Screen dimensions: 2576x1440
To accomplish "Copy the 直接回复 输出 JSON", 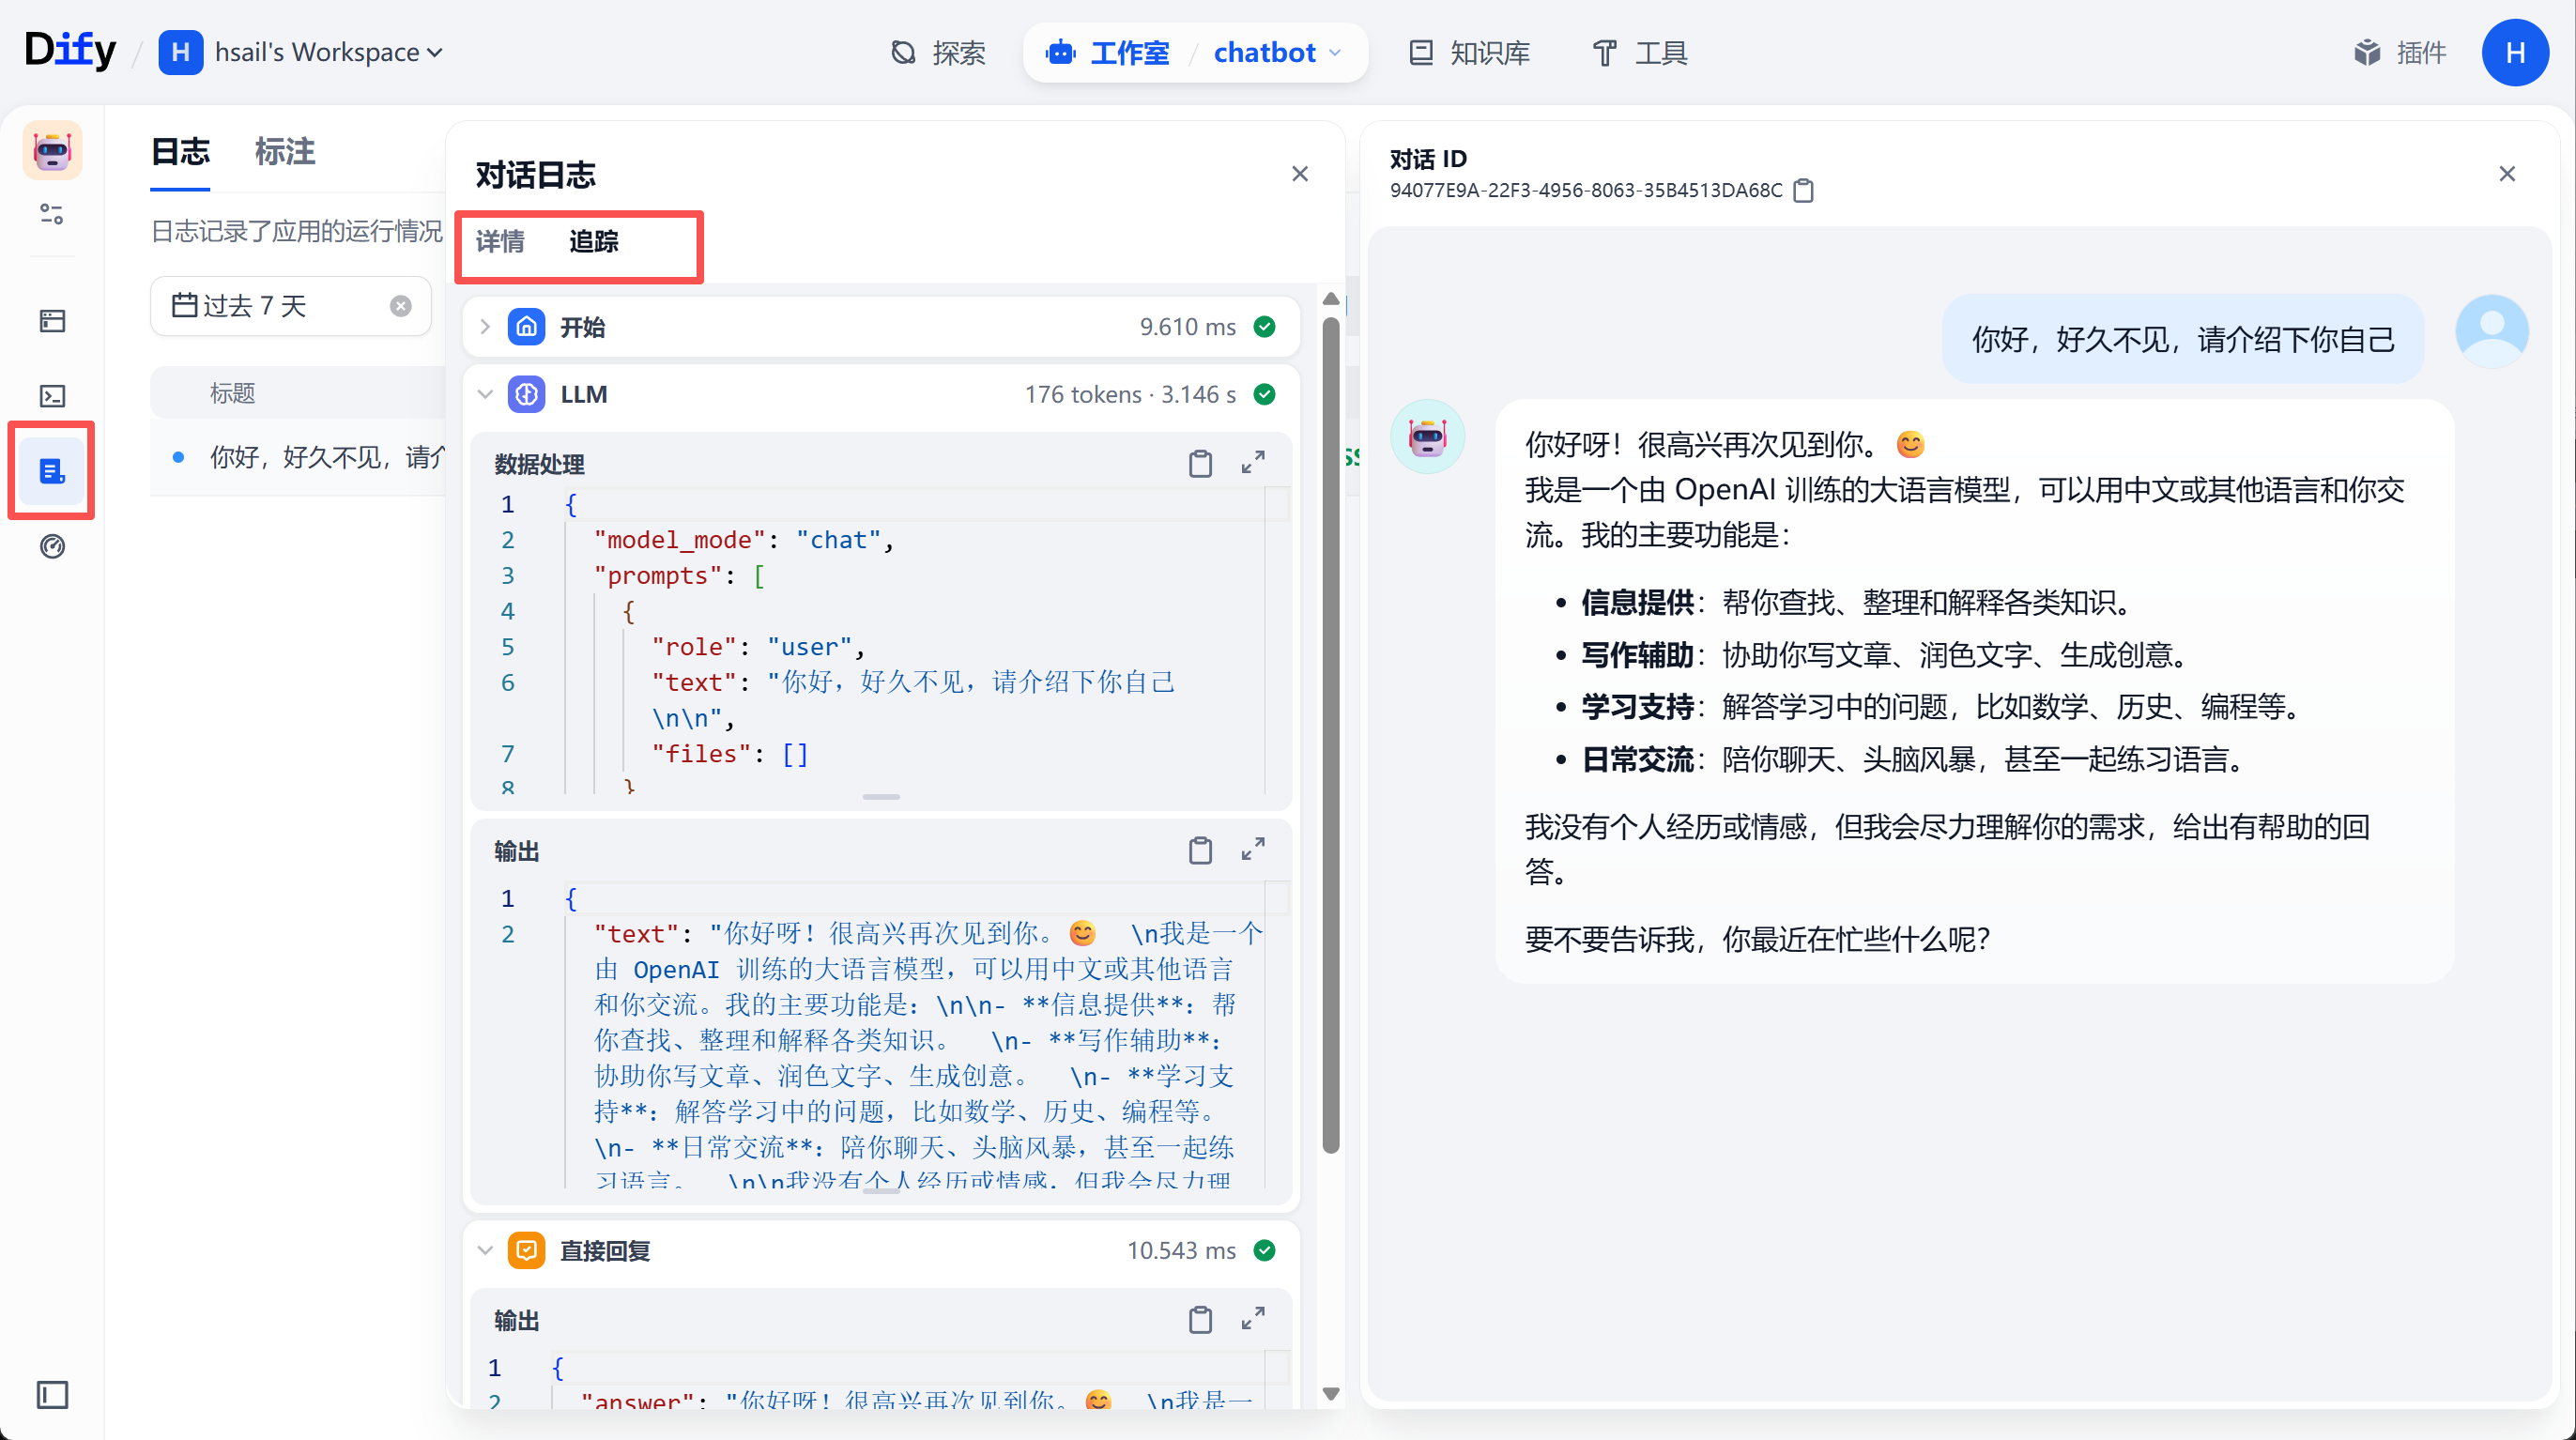I will click(1201, 1320).
